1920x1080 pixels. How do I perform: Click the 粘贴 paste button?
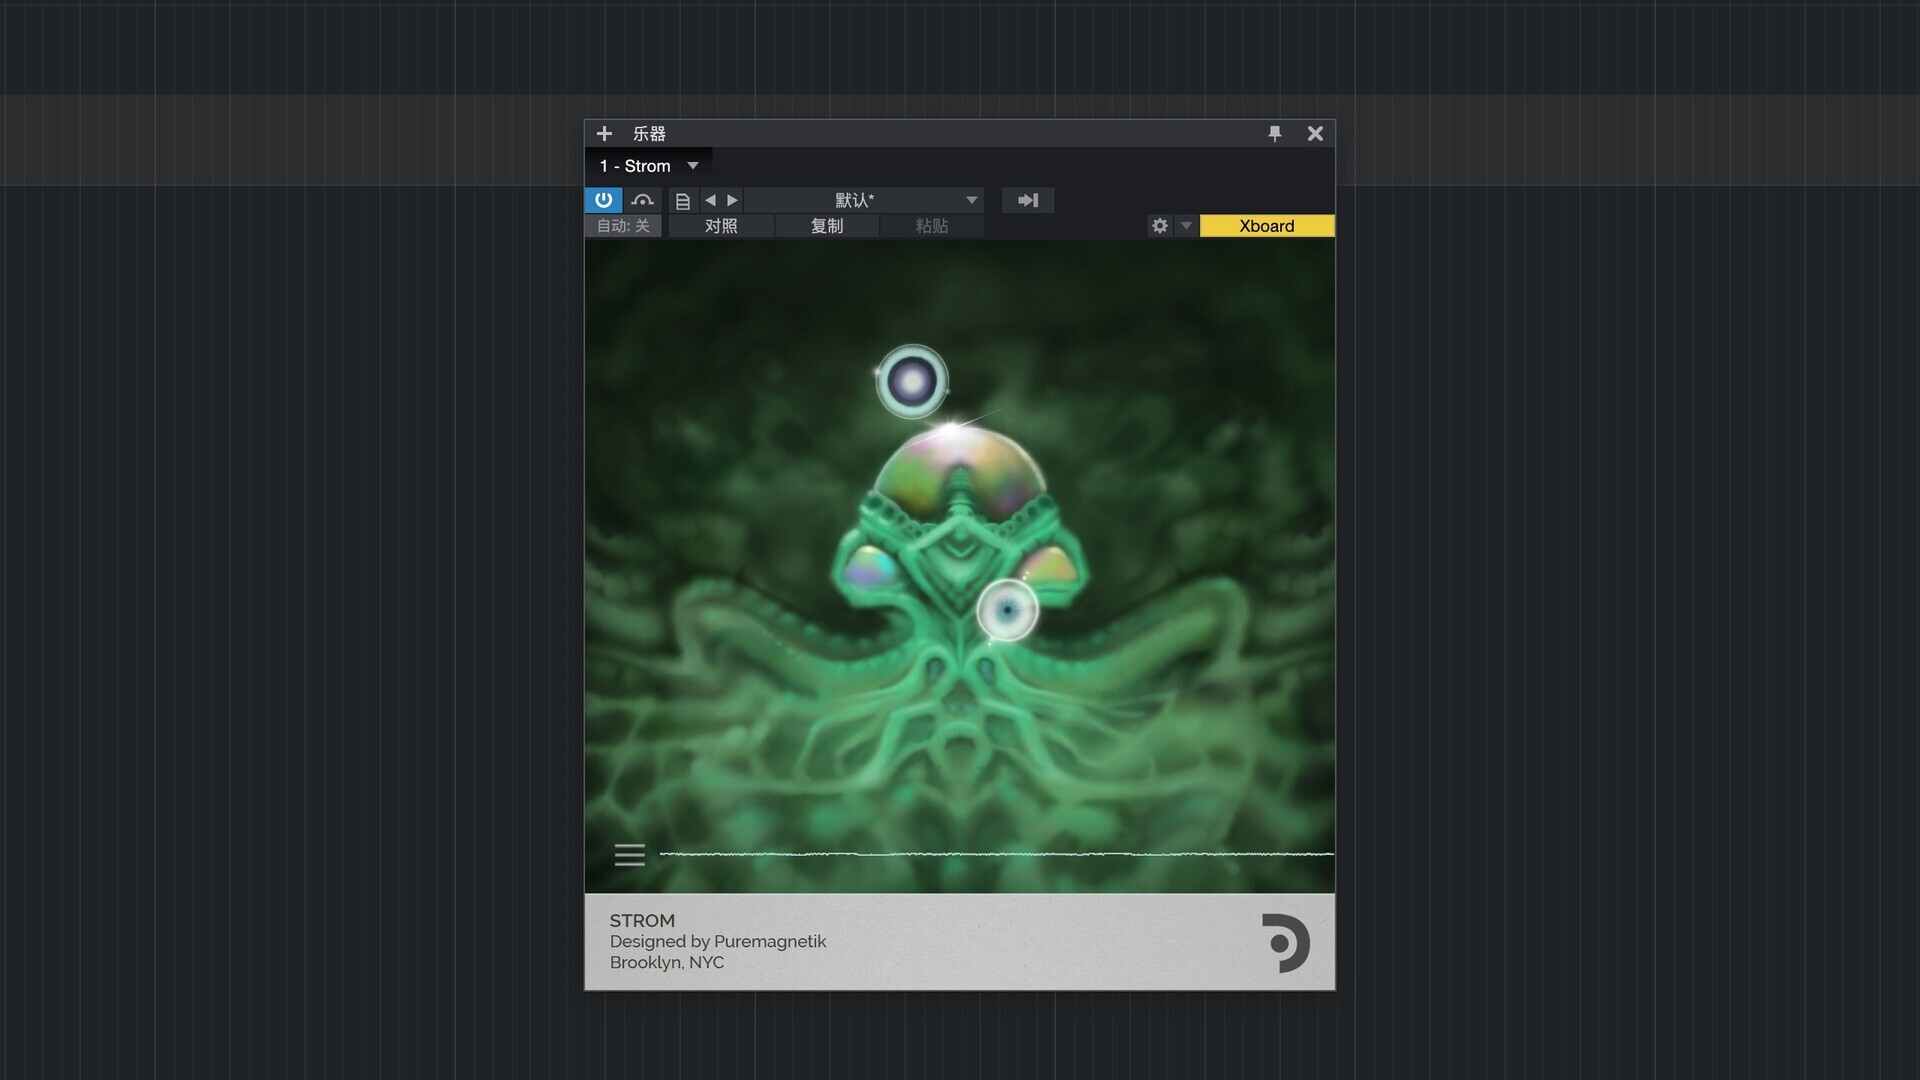932,226
